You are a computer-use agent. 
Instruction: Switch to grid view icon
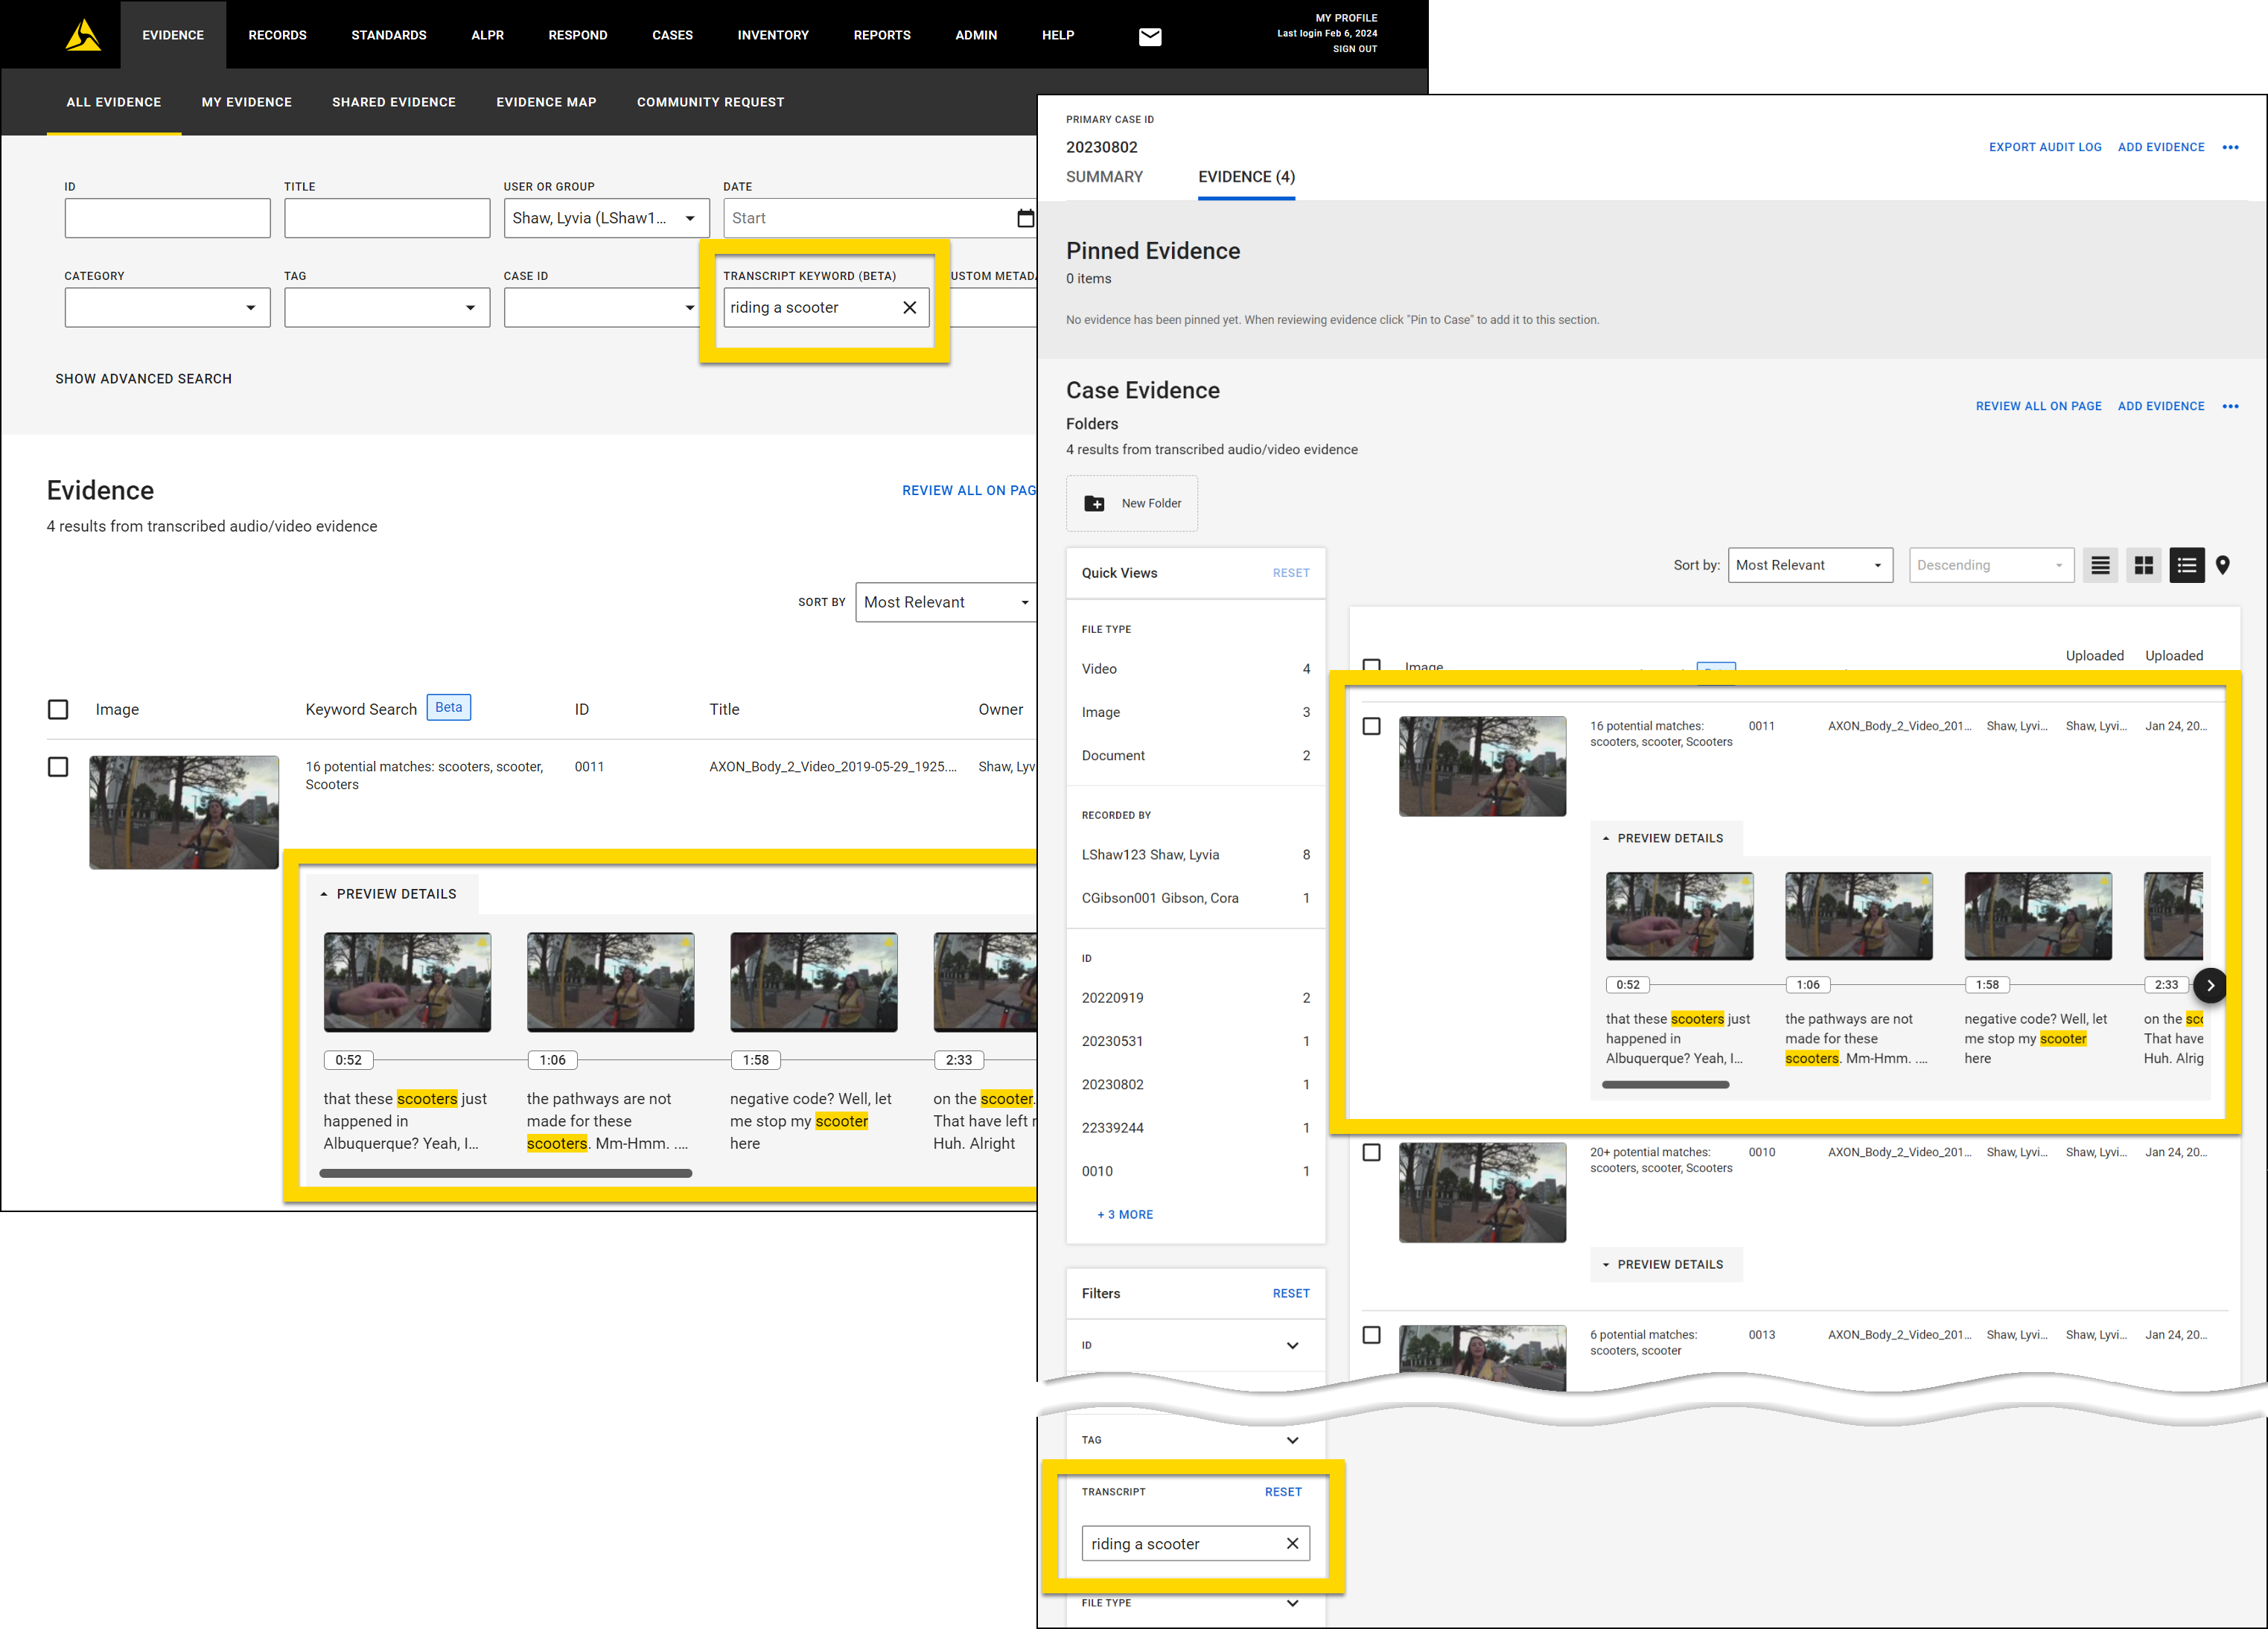2143,566
